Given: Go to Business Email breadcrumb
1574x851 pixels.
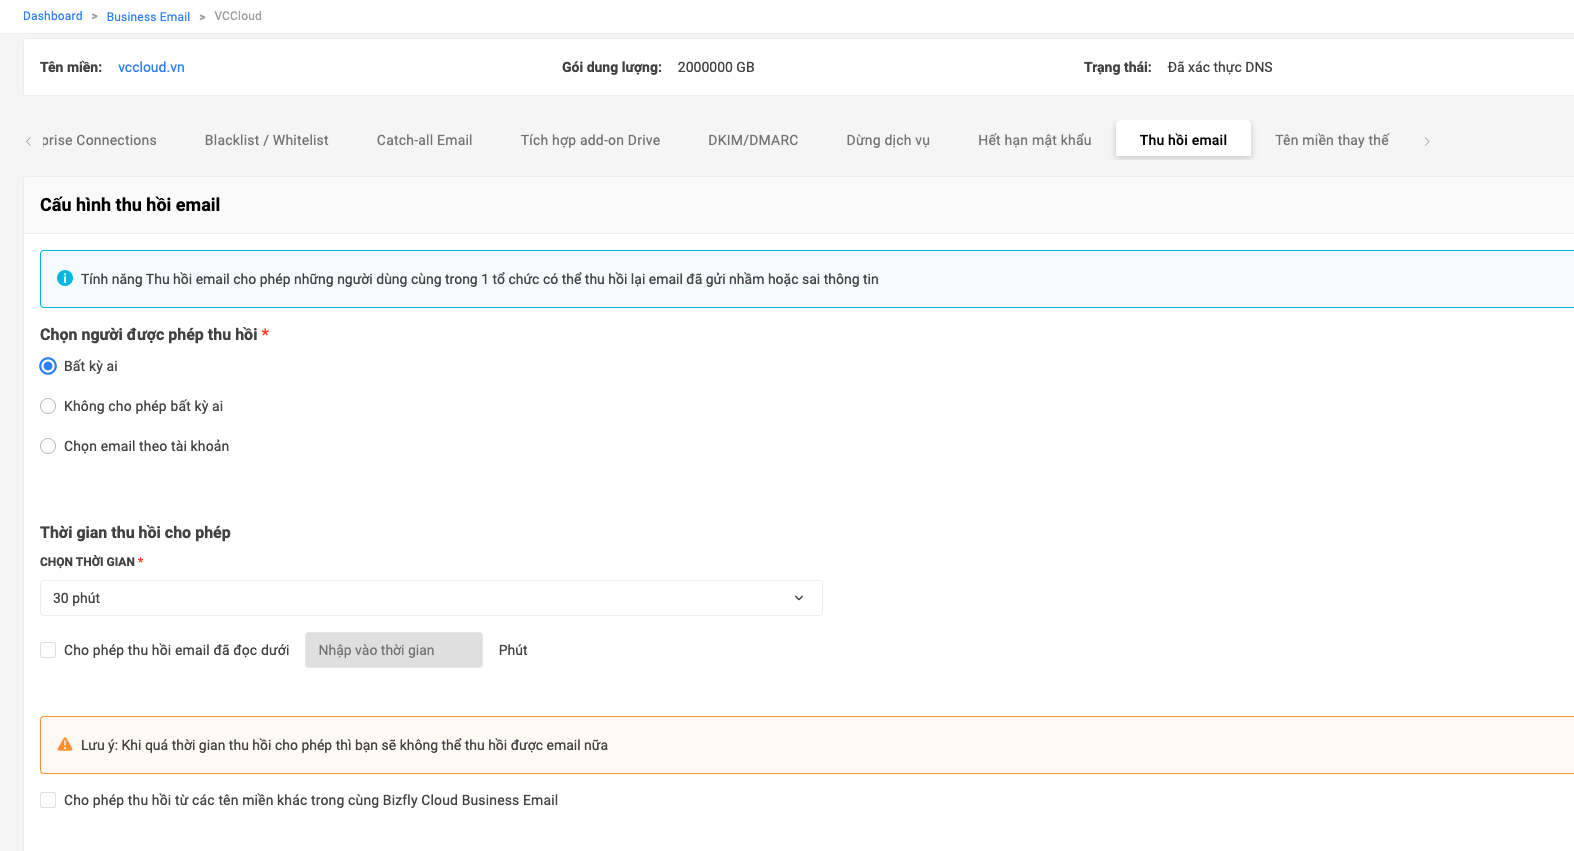Looking at the screenshot, I should pos(148,17).
